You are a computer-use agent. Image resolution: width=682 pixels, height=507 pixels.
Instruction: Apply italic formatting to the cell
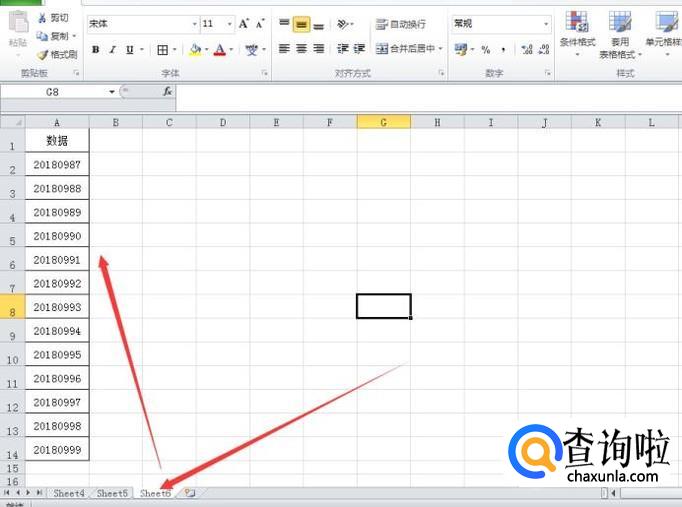coord(112,49)
